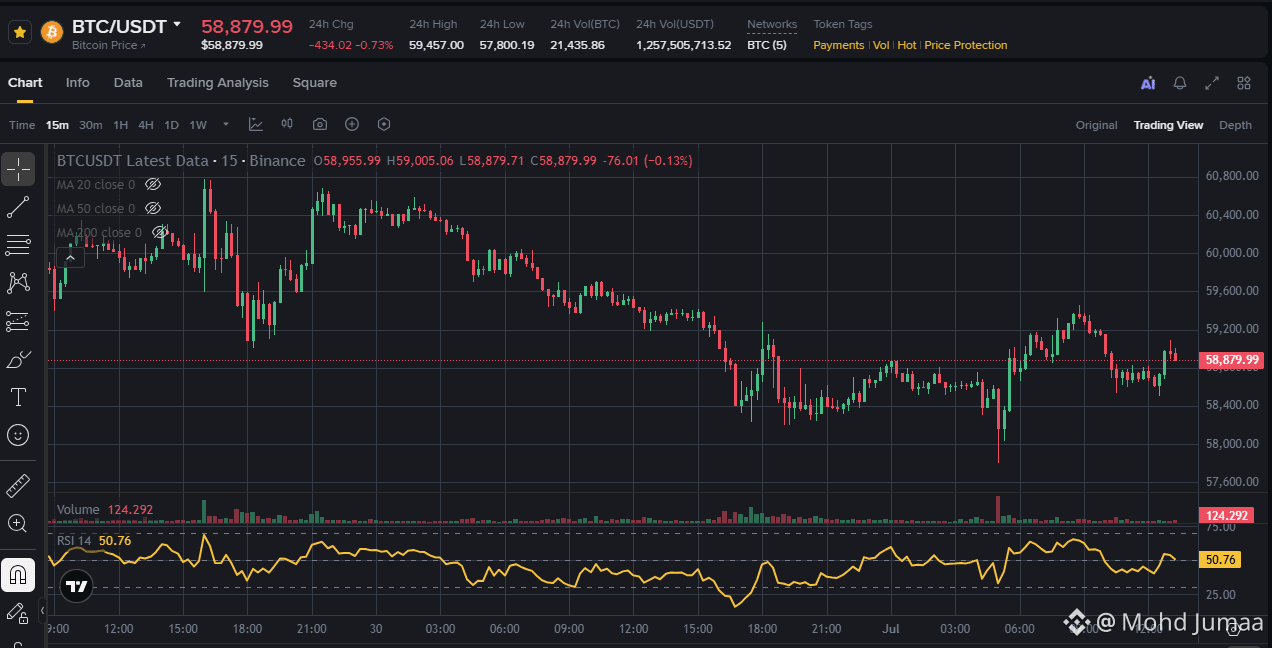The height and width of the screenshot is (648, 1272).
Task: Select the Time interval option
Action: [x=22, y=125]
